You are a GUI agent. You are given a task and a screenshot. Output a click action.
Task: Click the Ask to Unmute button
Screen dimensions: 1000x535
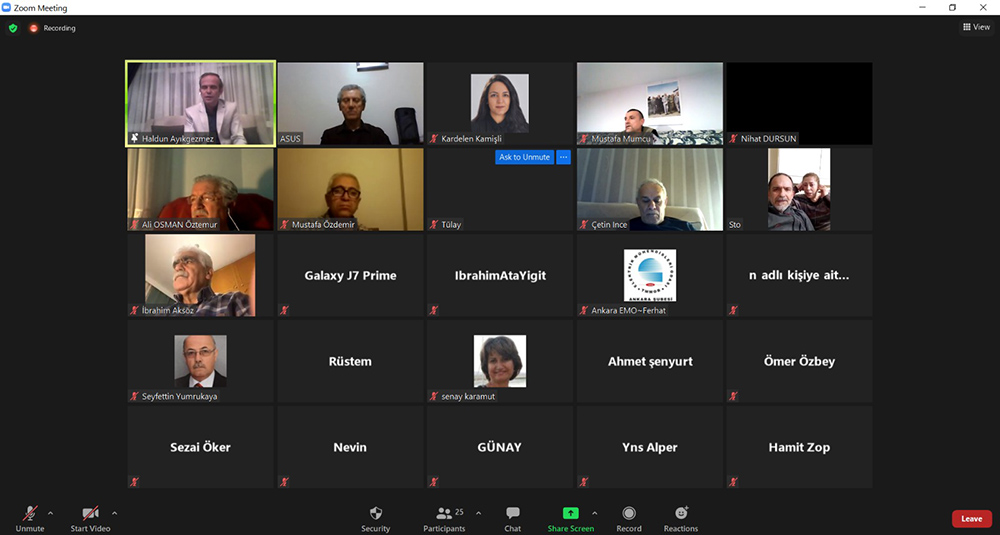pos(524,157)
